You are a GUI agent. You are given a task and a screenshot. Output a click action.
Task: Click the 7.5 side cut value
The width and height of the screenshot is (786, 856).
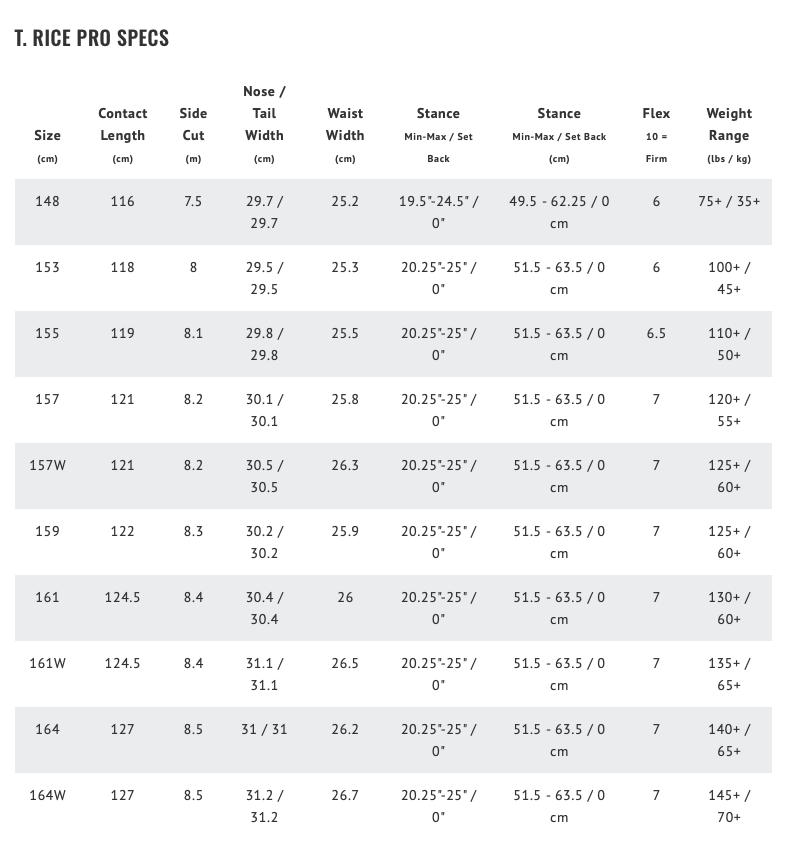193,201
